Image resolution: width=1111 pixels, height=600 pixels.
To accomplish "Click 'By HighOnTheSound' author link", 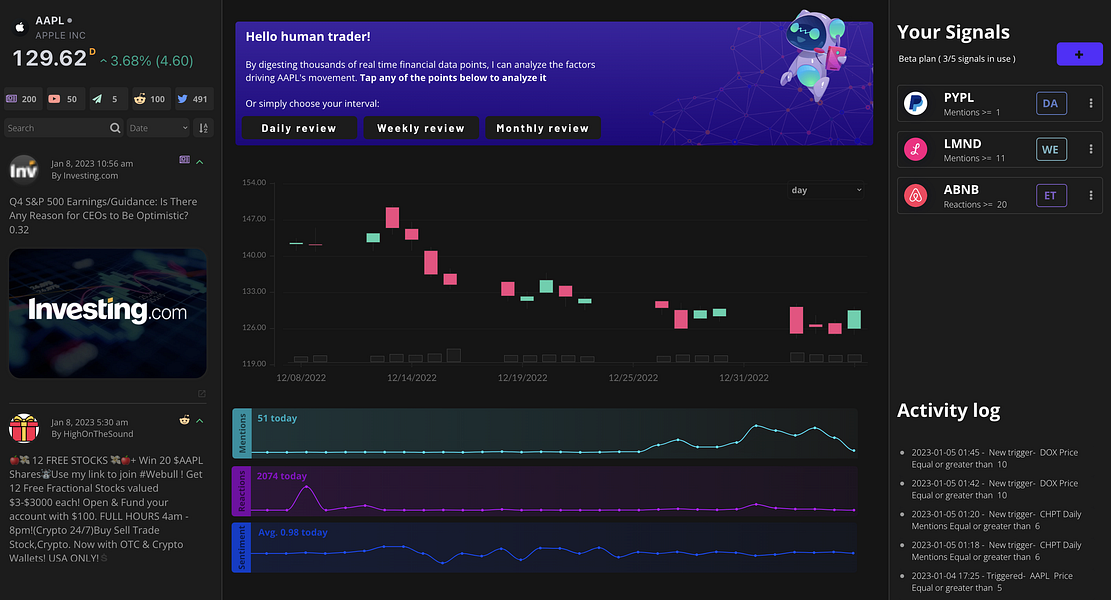I will pos(92,434).
